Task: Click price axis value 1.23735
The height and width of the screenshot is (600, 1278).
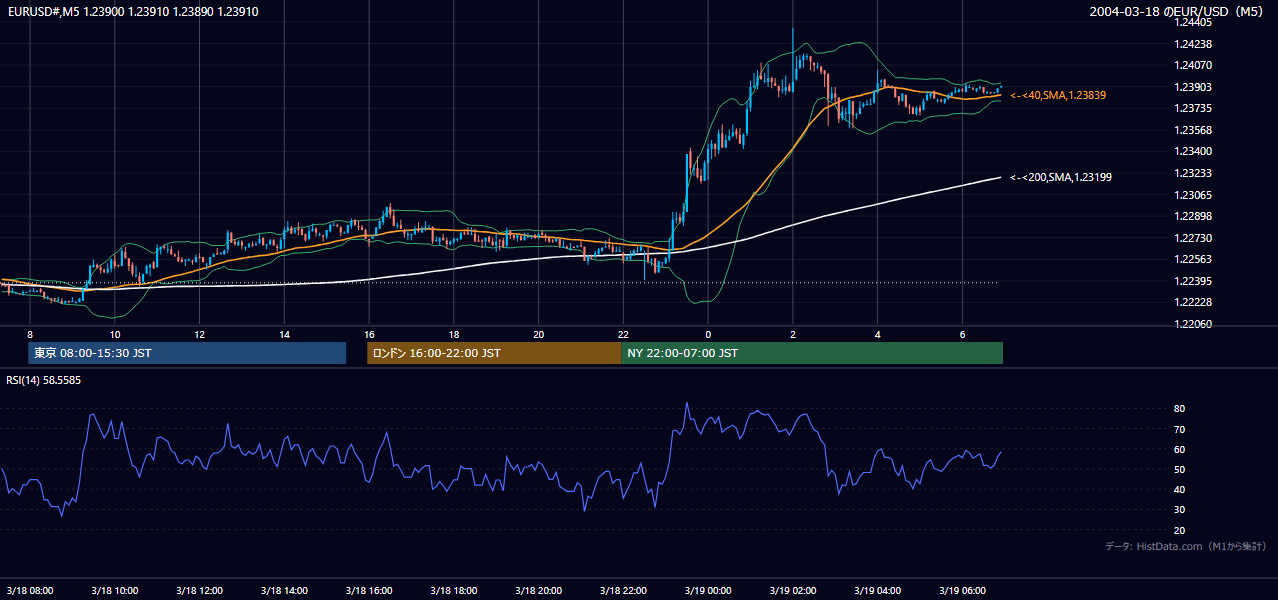Action: click(x=1192, y=108)
